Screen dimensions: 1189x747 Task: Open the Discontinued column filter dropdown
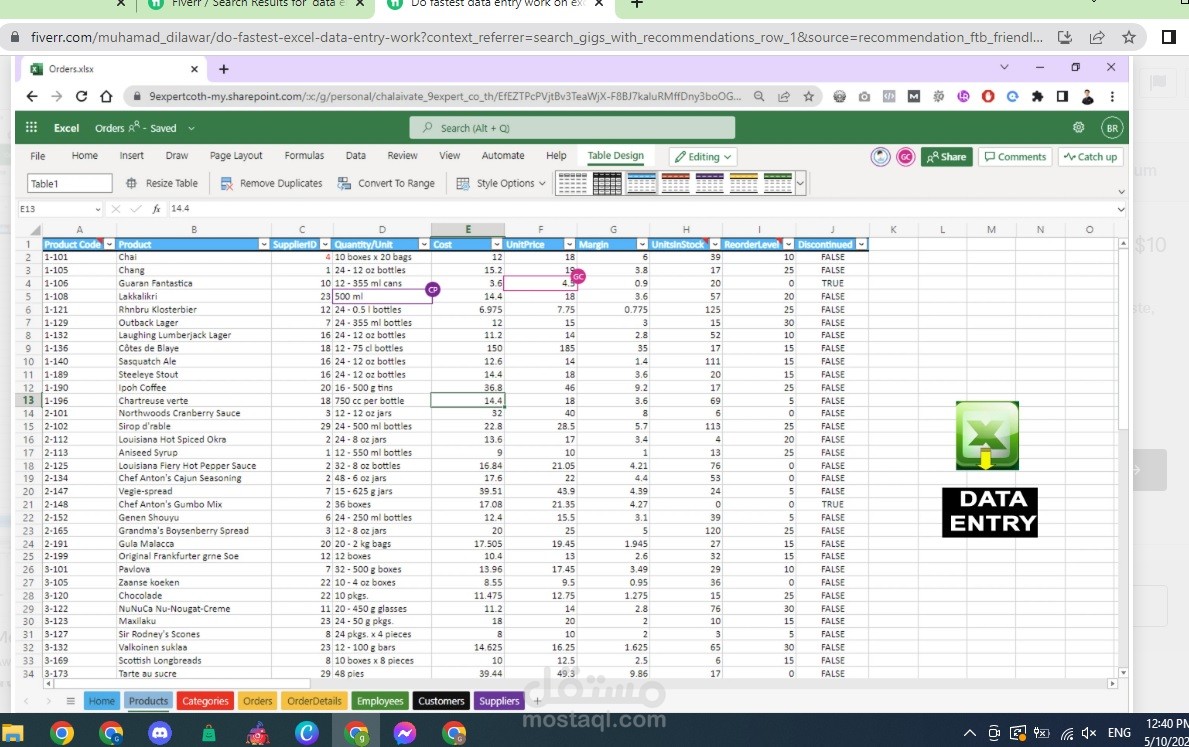861,244
